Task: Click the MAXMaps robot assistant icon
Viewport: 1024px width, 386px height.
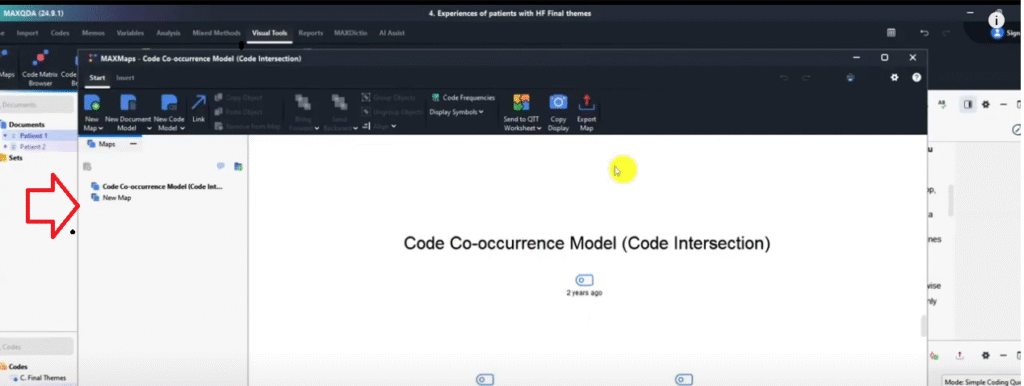Action: pyautogui.click(x=850, y=77)
